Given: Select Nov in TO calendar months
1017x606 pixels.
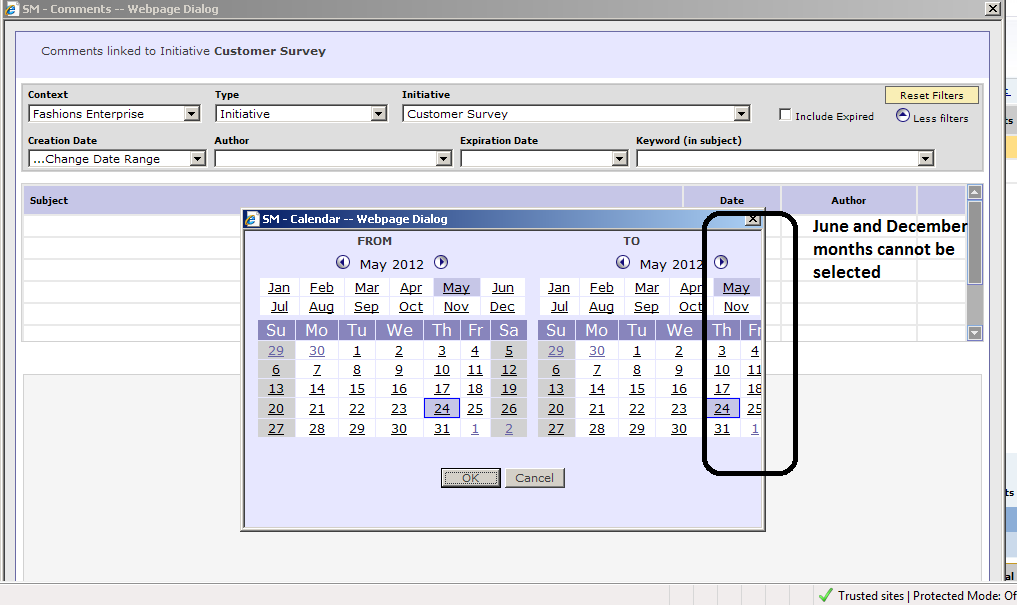Looking at the screenshot, I should [736, 306].
